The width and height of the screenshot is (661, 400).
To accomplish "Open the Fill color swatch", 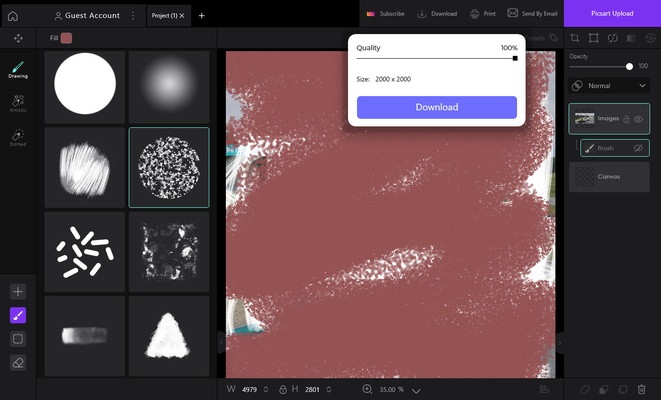I will pos(66,38).
